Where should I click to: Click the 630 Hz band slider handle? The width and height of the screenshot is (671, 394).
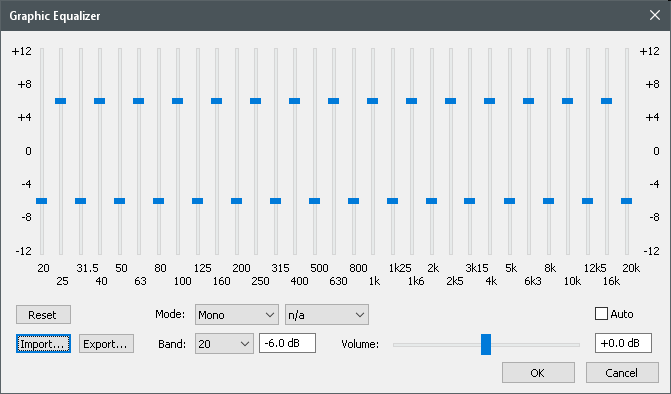(x=334, y=101)
